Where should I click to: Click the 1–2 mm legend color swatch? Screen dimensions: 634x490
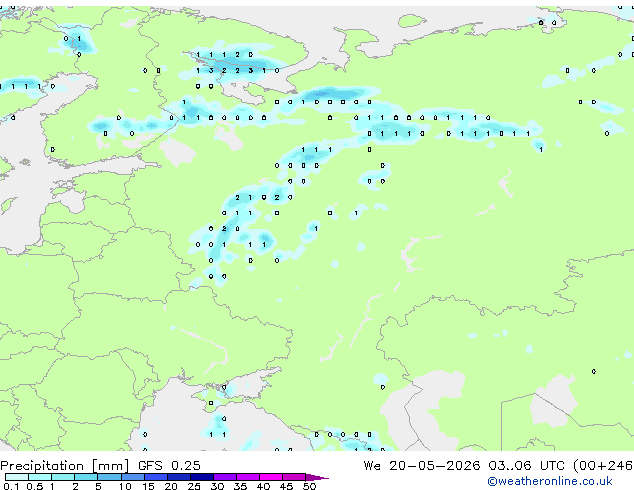[x=63, y=477]
